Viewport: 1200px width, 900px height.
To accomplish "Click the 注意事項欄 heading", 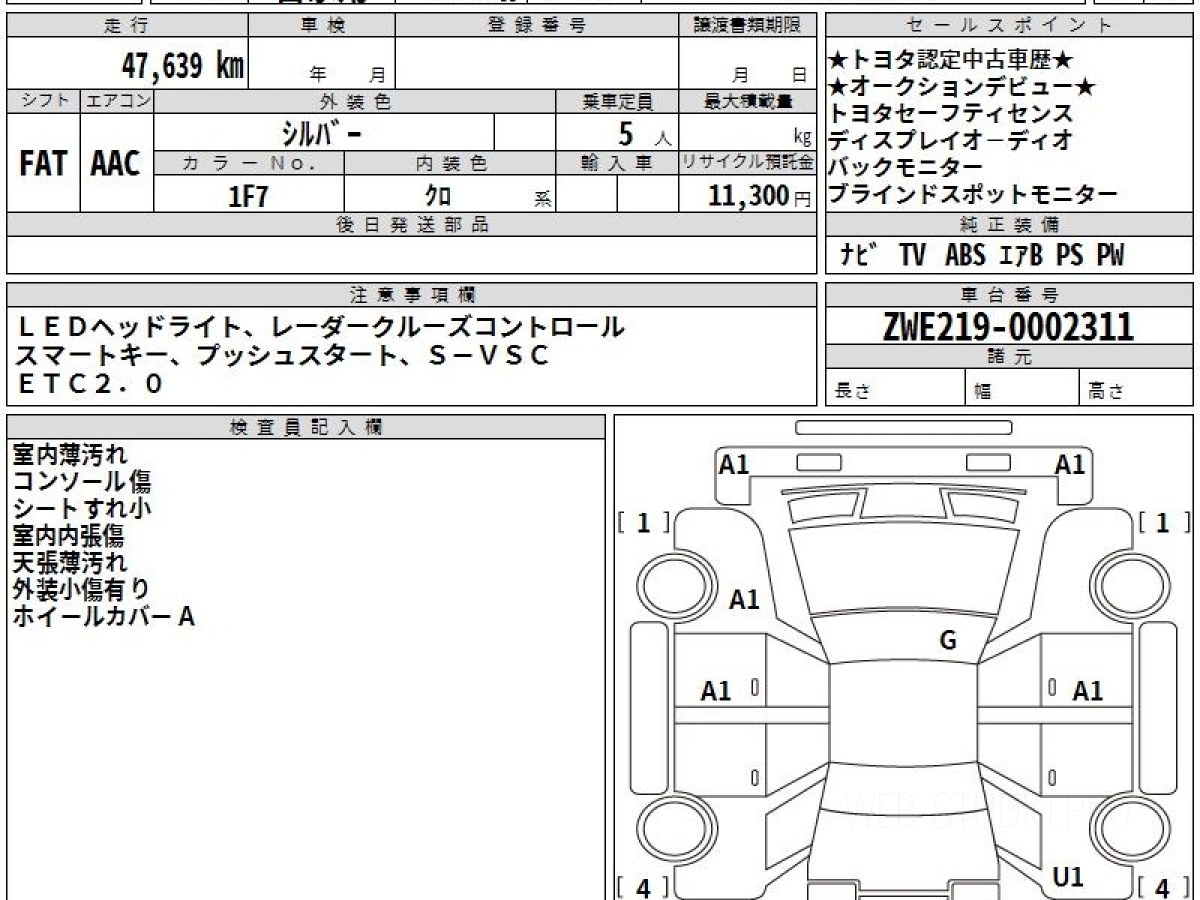I will click(x=411, y=295).
